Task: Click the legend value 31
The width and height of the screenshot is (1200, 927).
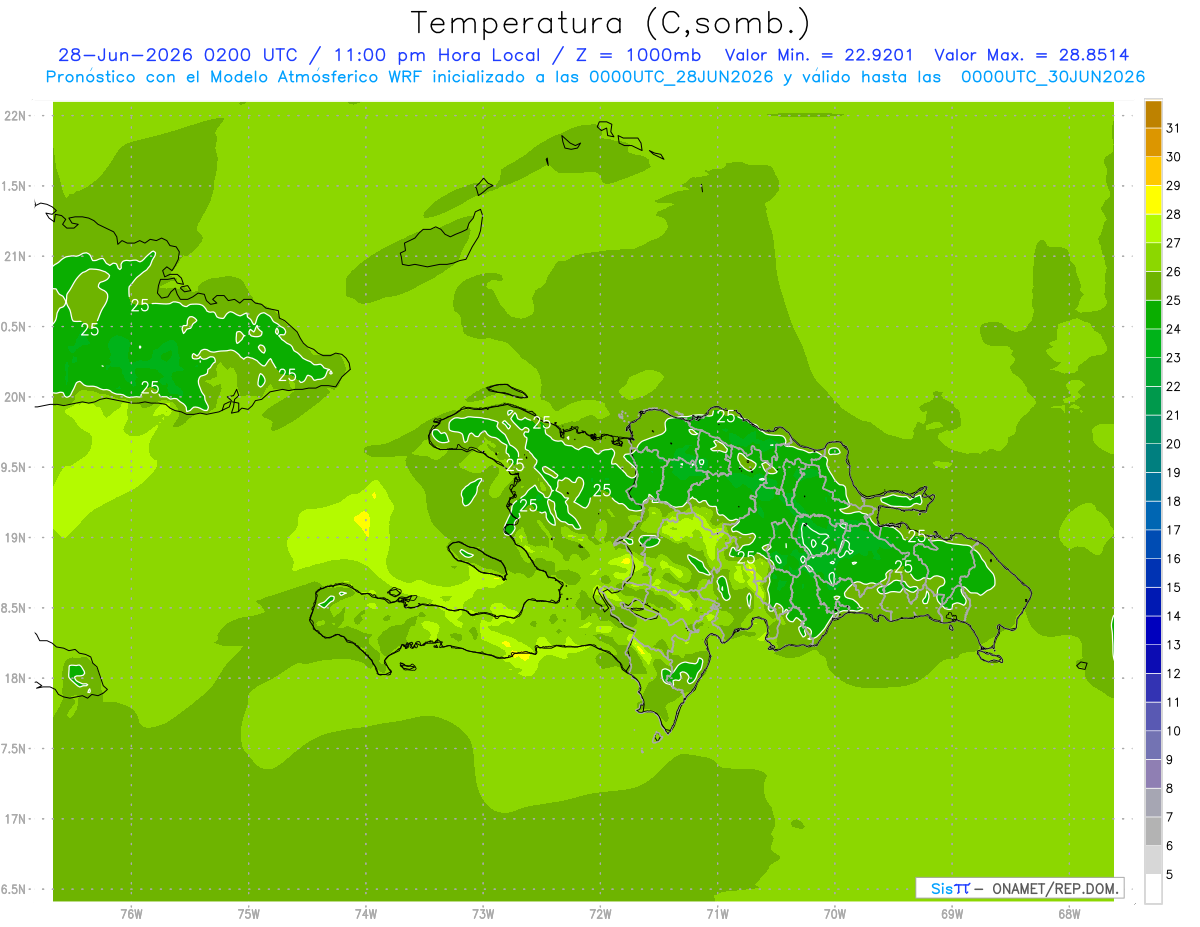Action: (x=1173, y=128)
